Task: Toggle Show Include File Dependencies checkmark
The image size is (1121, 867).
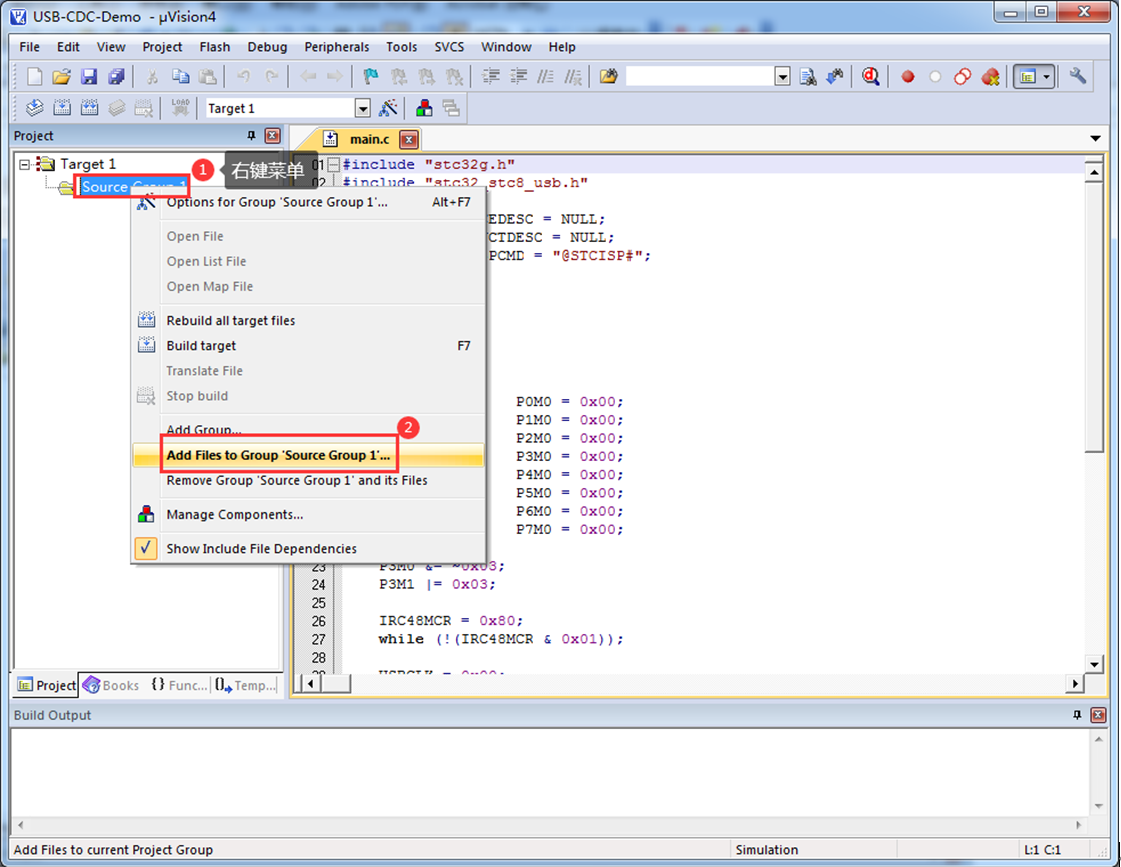Action: pos(146,548)
